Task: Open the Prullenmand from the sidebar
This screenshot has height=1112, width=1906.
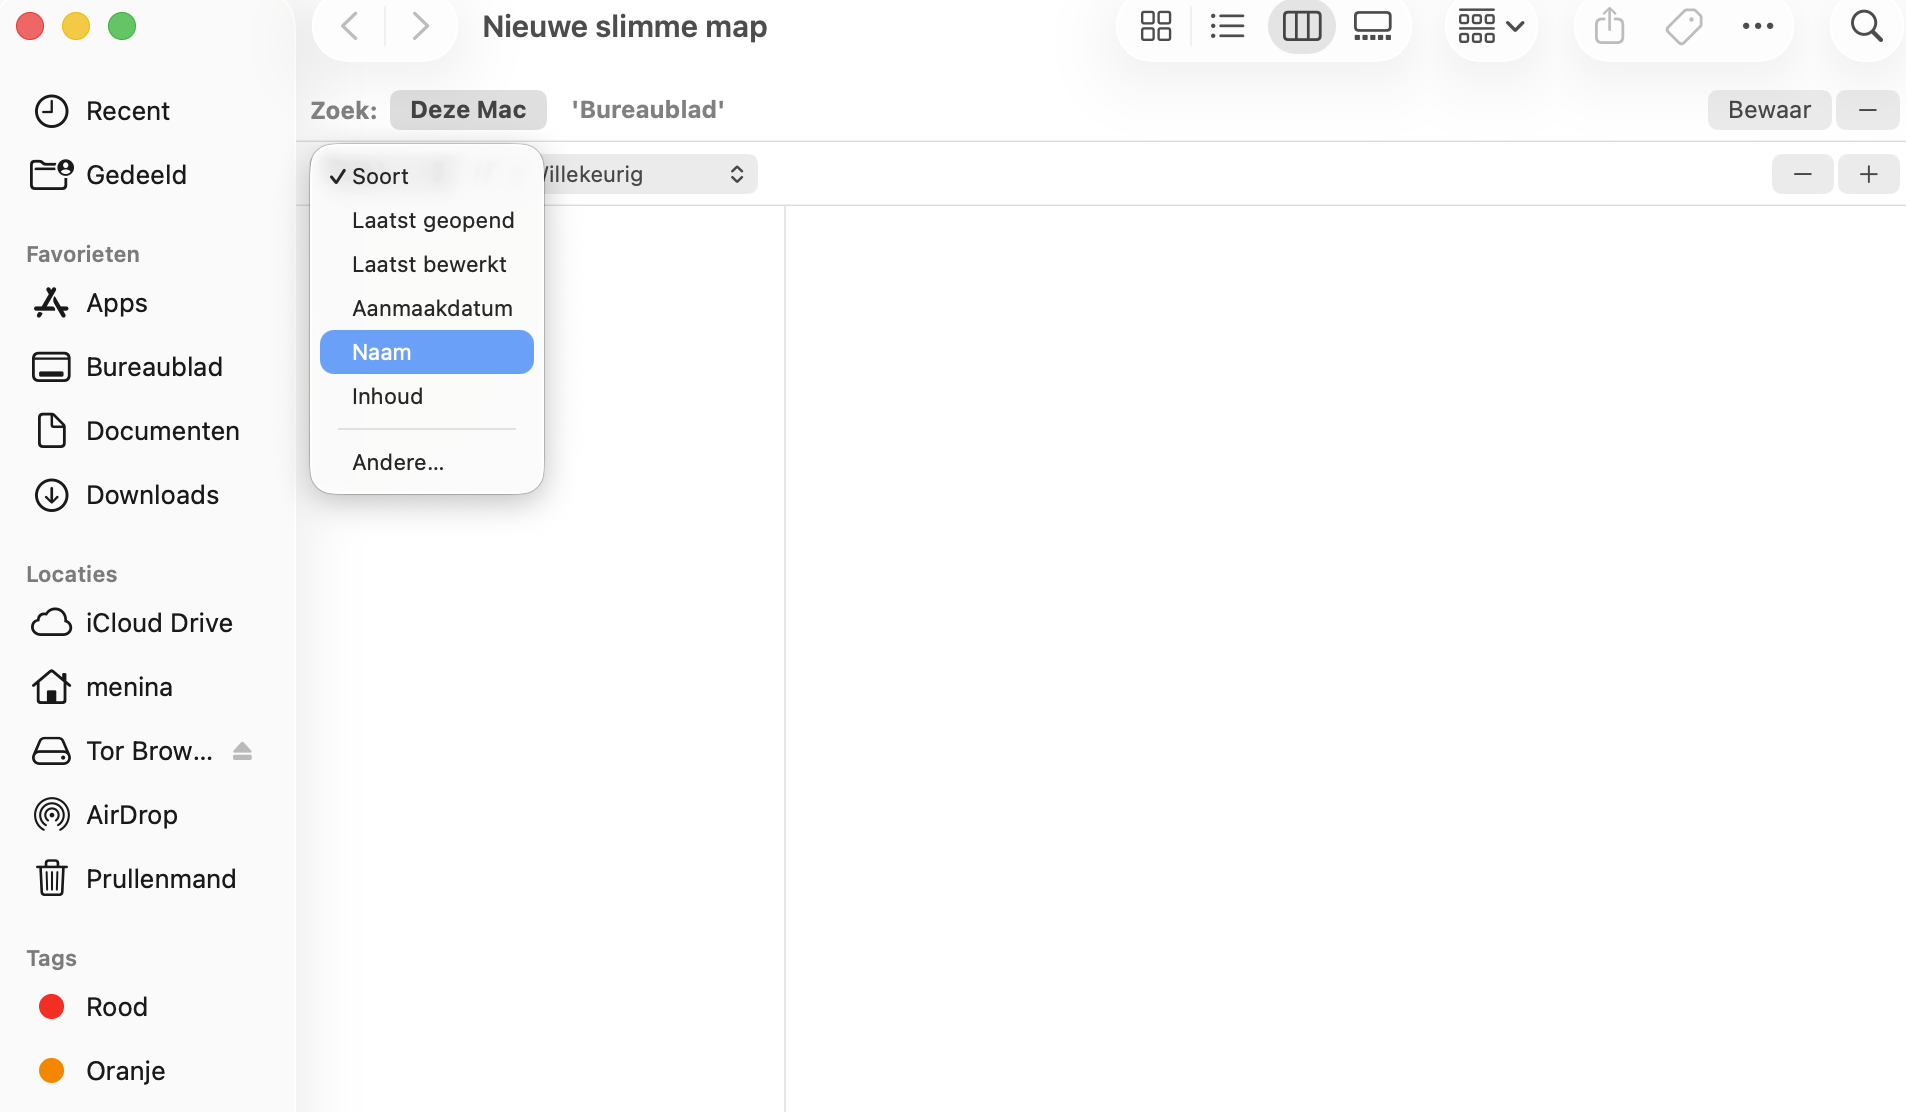Action: click(161, 878)
